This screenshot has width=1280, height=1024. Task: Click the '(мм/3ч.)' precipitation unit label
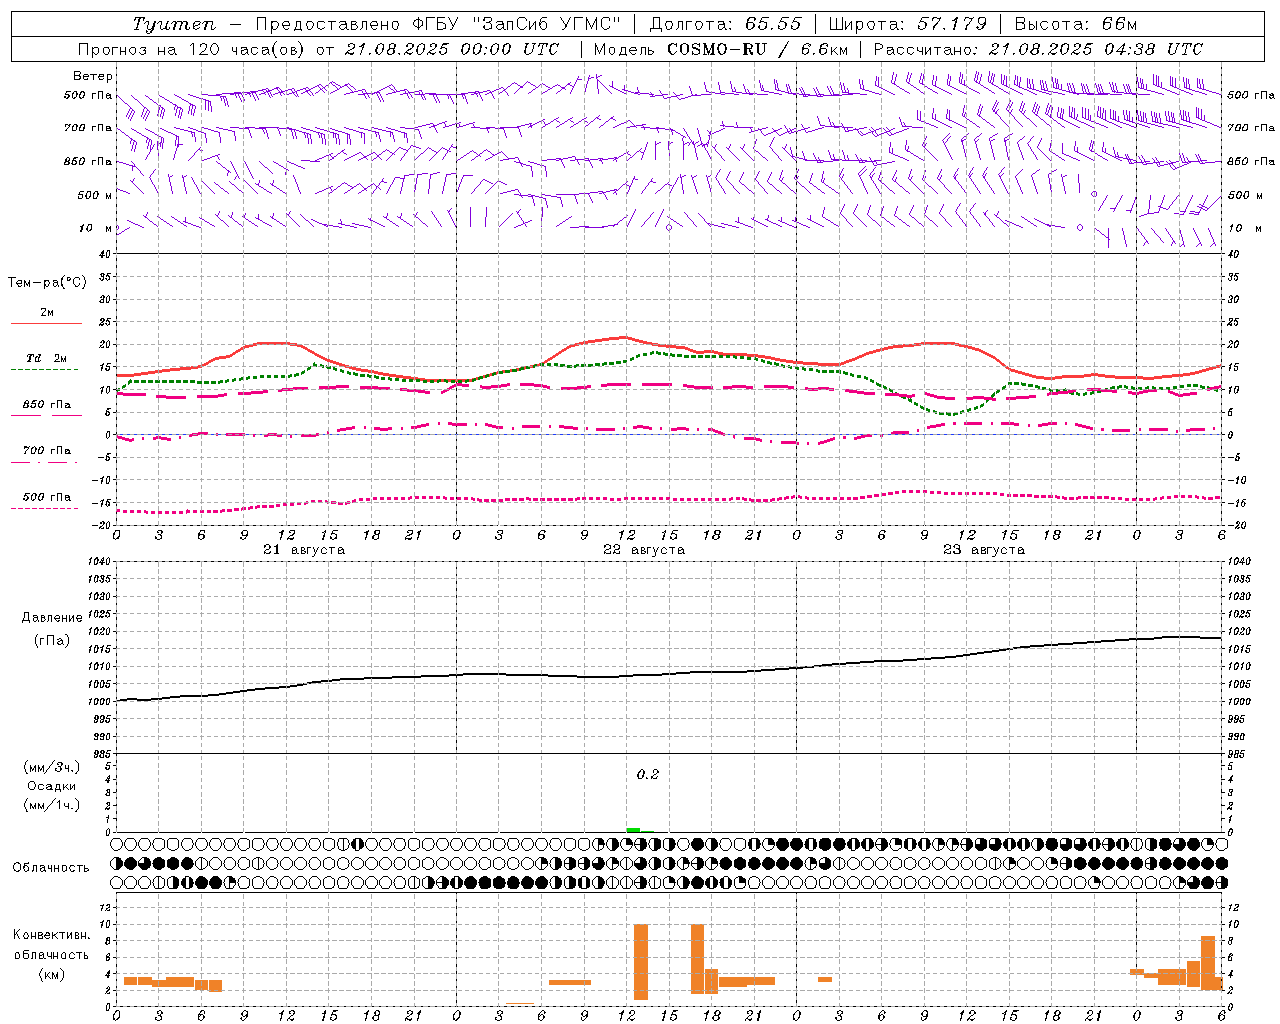click(x=52, y=767)
